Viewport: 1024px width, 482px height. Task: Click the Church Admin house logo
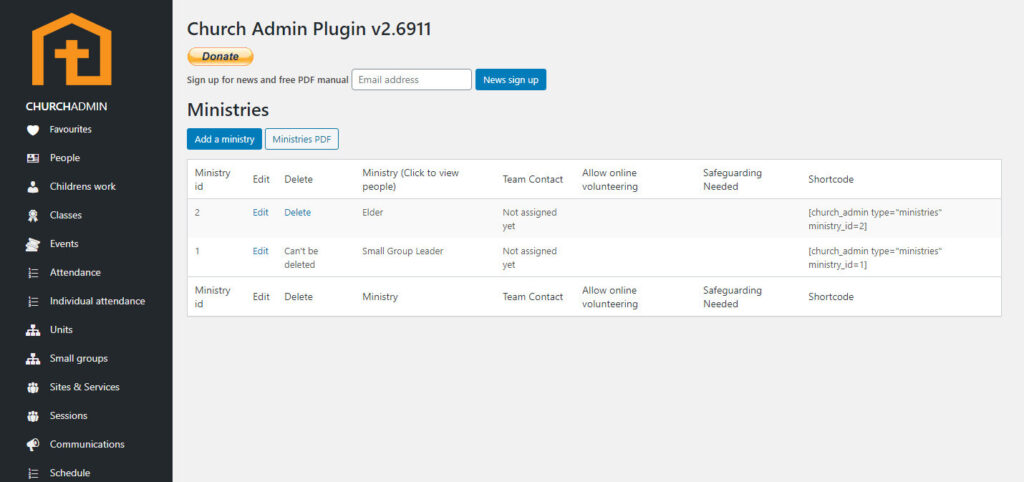tap(71, 50)
